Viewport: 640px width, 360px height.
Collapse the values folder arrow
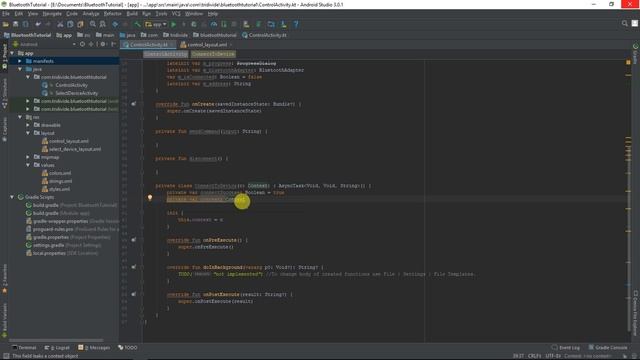pos(28,165)
